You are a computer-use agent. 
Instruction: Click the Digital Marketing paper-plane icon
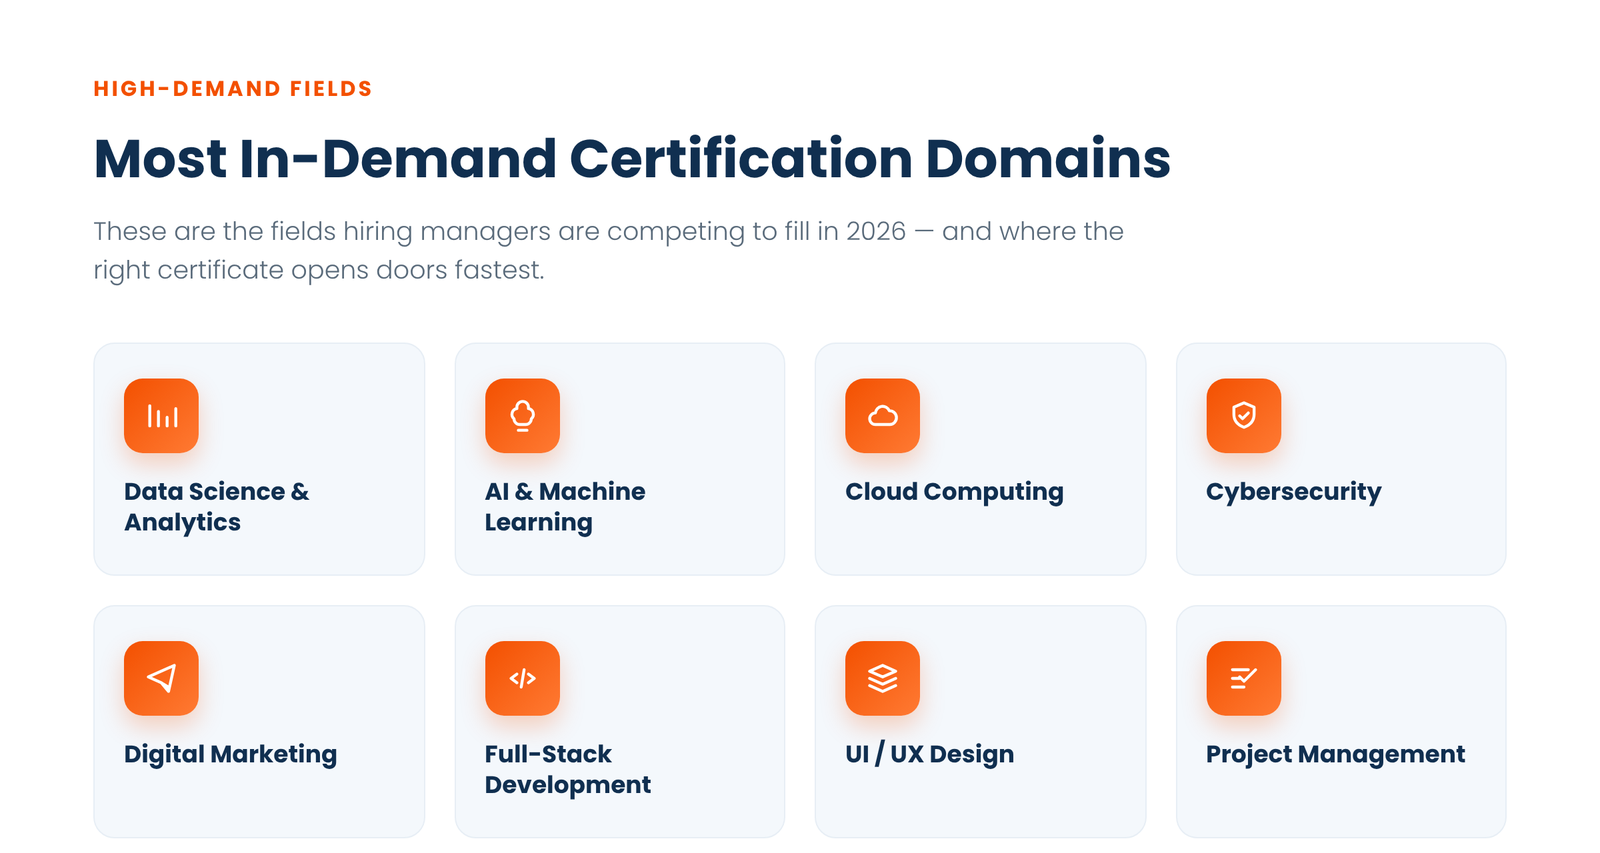coord(161,678)
